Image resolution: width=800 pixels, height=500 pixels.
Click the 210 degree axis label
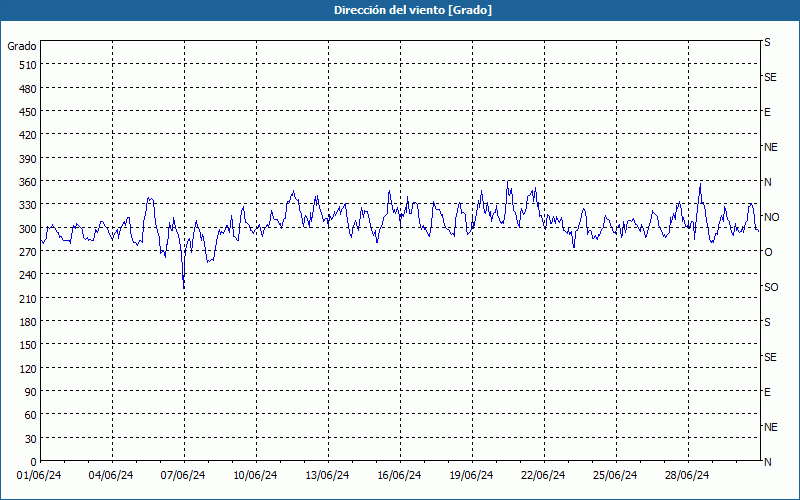point(28,298)
